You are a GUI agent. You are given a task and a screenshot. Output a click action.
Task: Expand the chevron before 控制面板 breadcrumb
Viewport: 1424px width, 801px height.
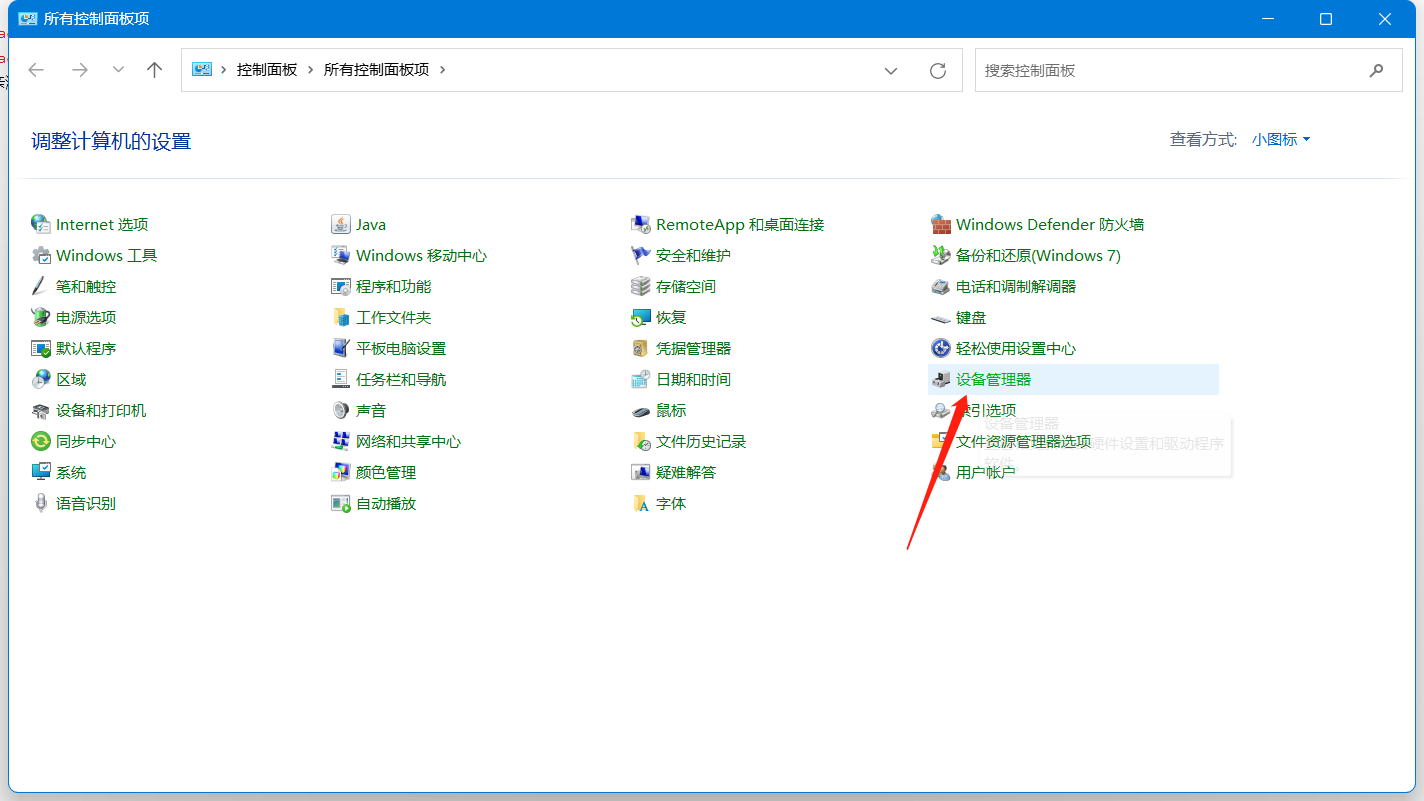point(224,70)
